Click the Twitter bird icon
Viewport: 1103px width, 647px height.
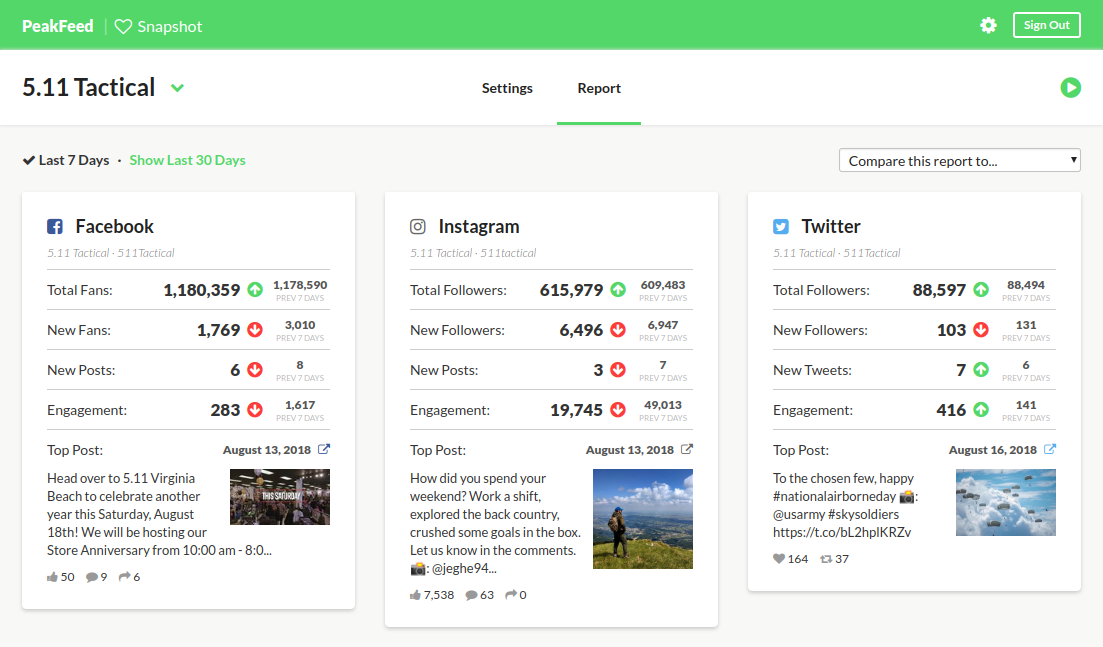click(x=781, y=227)
